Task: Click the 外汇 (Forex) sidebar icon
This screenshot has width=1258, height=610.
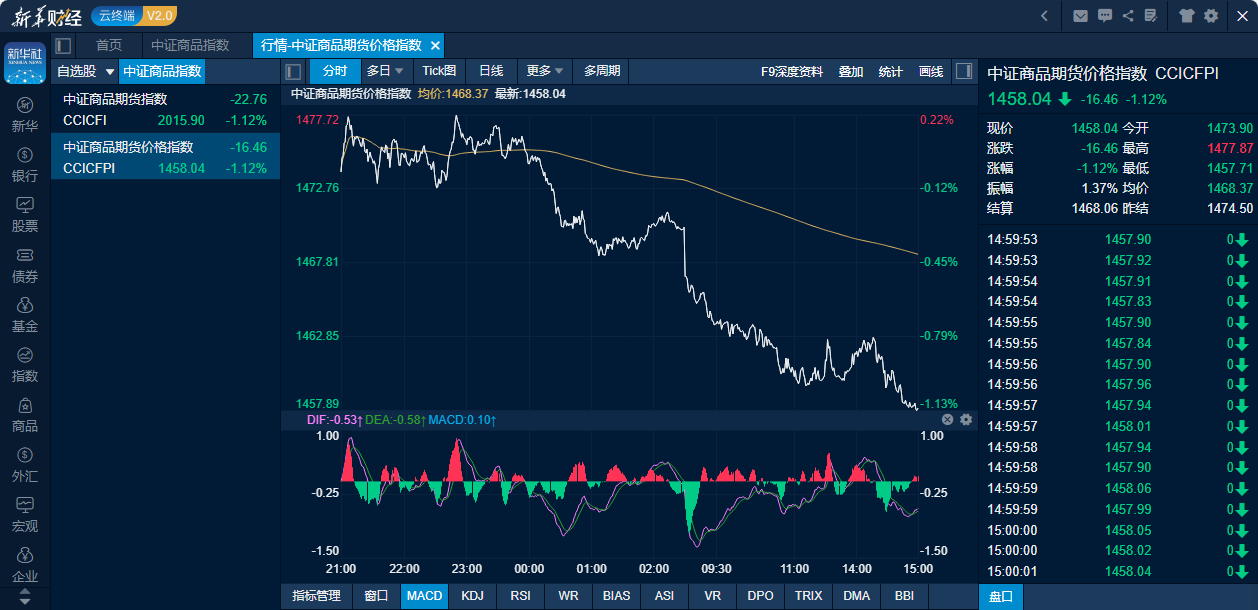Action: pos(25,464)
